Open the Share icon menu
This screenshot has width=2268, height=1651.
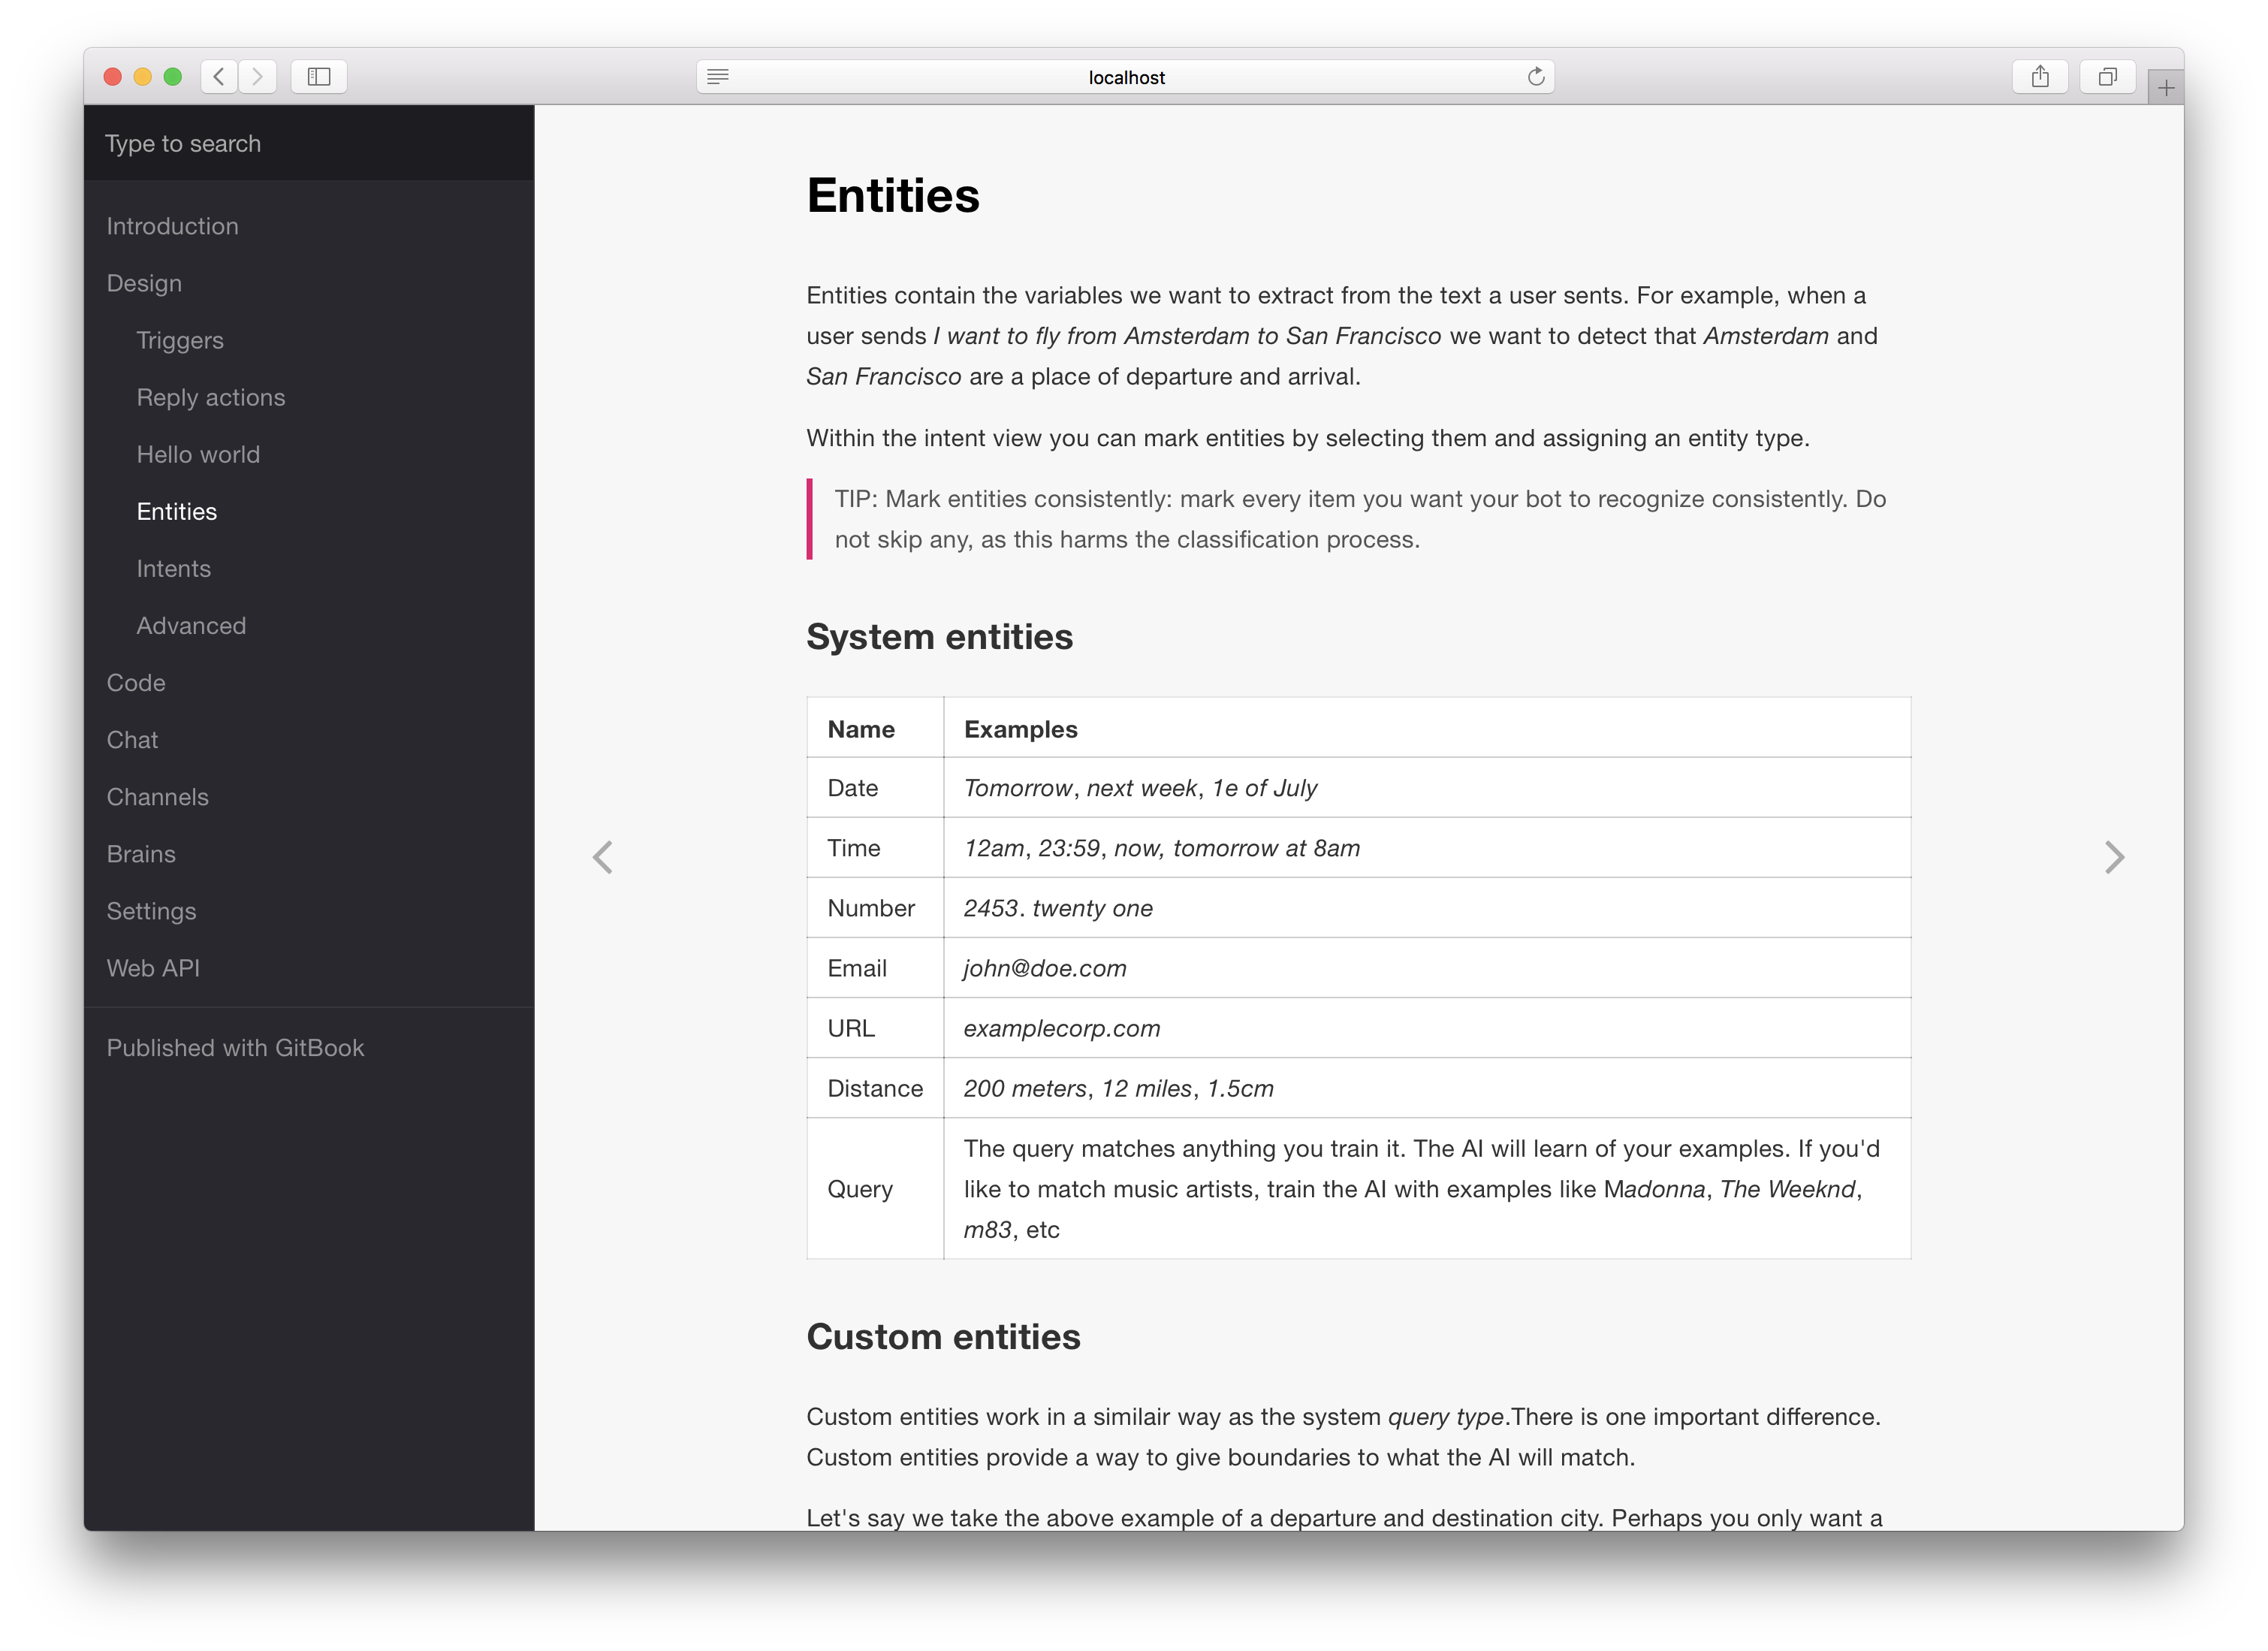(x=2040, y=77)
